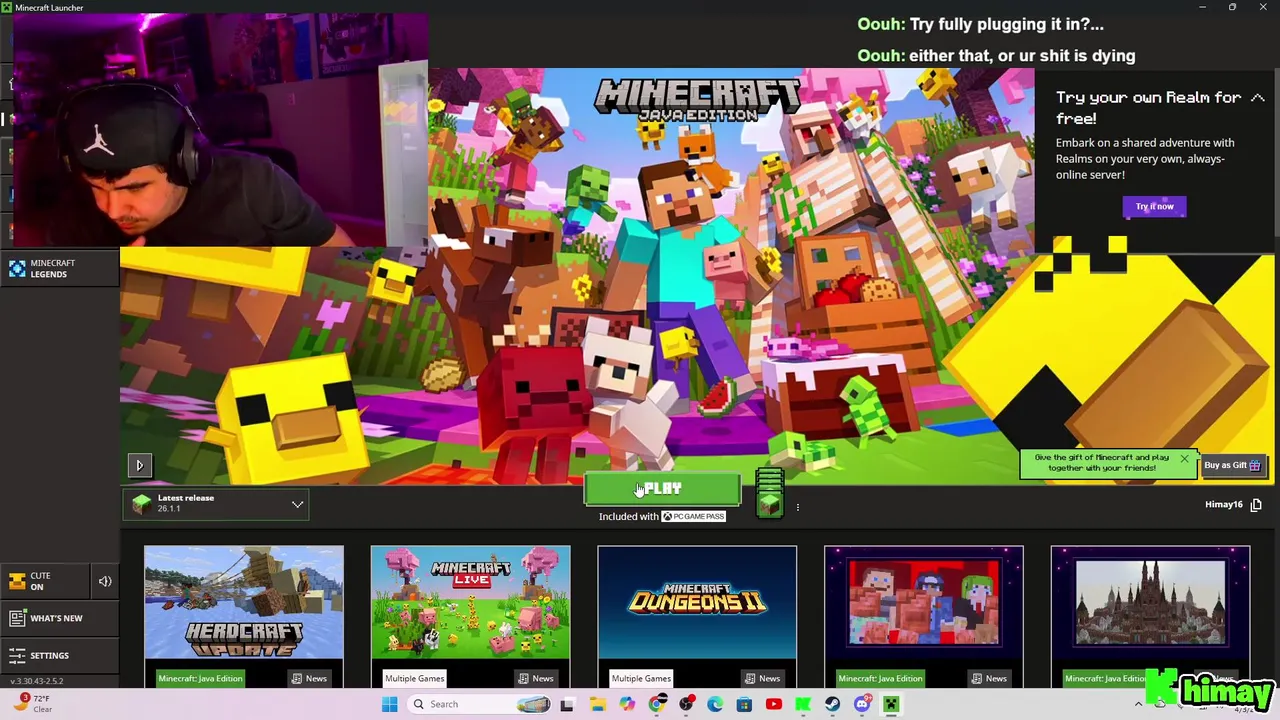Open the Latest release version dropdown
The width and height of the screenshot is (1280, 720).
[216, 504]
